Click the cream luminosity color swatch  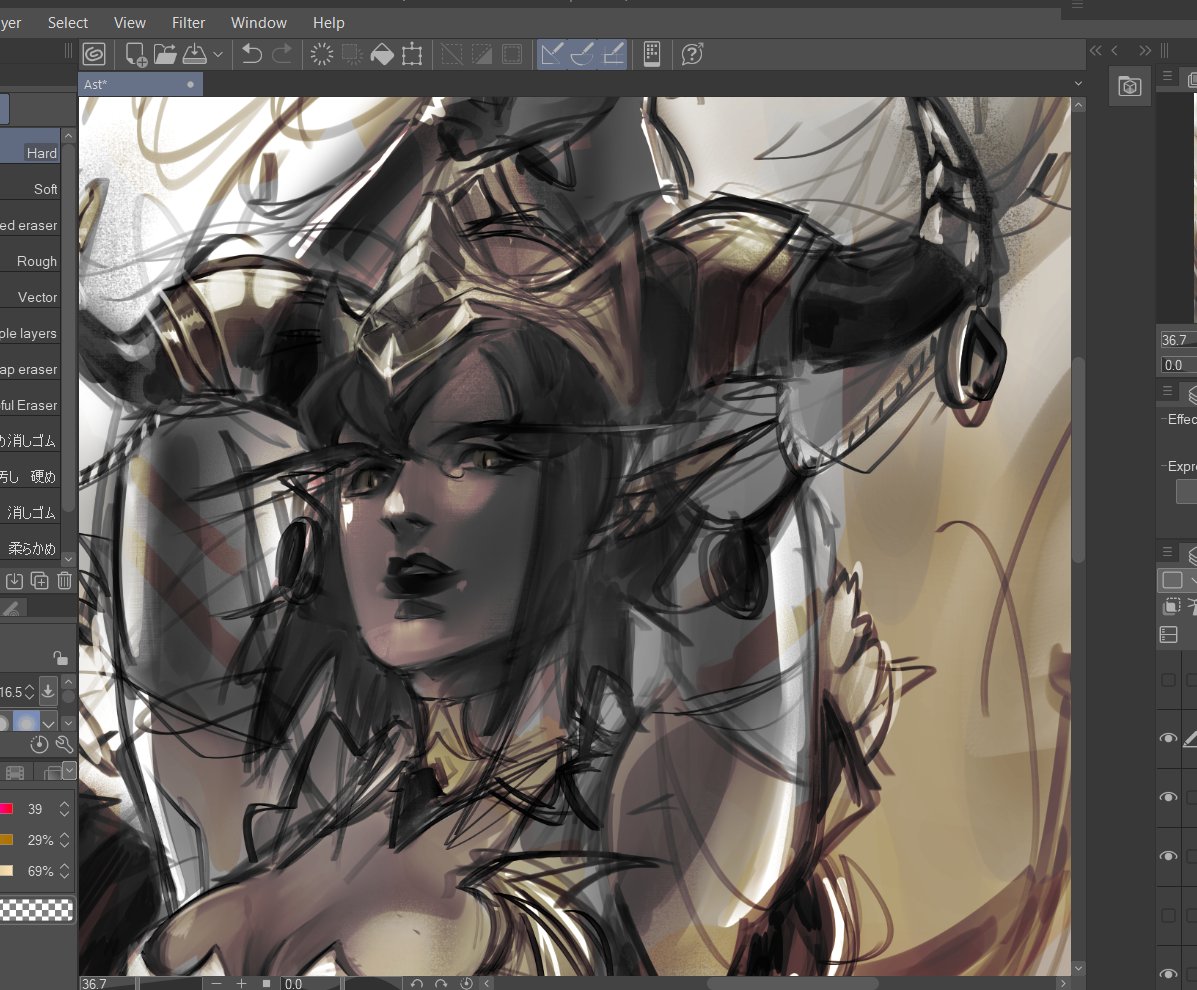[x=6, y=871]
